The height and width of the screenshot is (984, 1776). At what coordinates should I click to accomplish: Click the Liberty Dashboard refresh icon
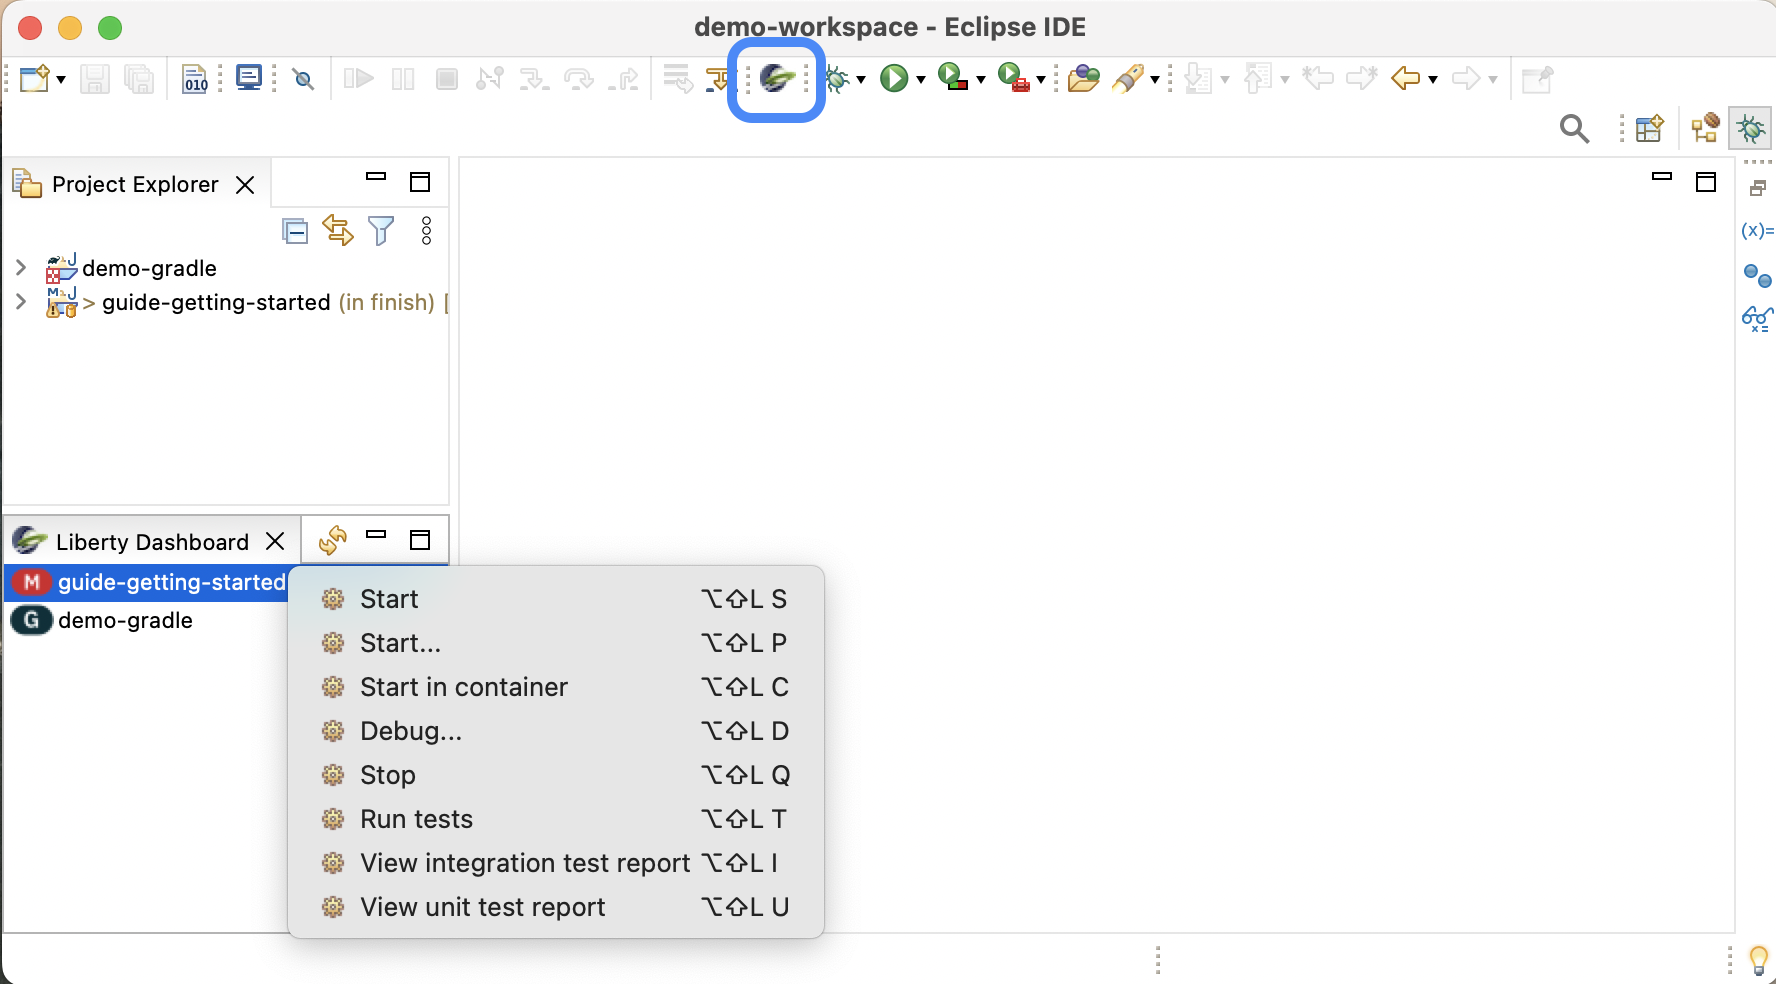pyautogui.click(x=333, y=540)
